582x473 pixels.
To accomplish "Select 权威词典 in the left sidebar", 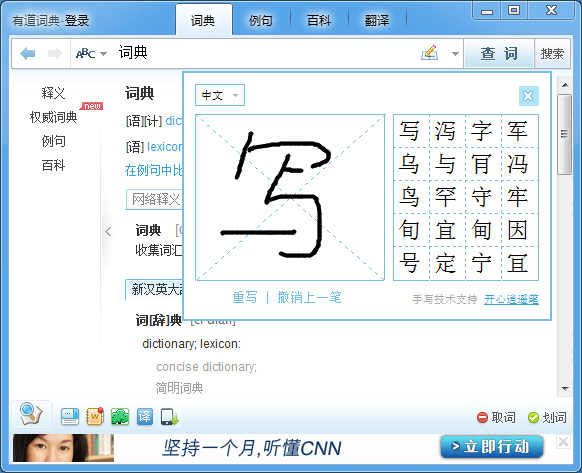I will pyautogui.click(x=53, y=117).
